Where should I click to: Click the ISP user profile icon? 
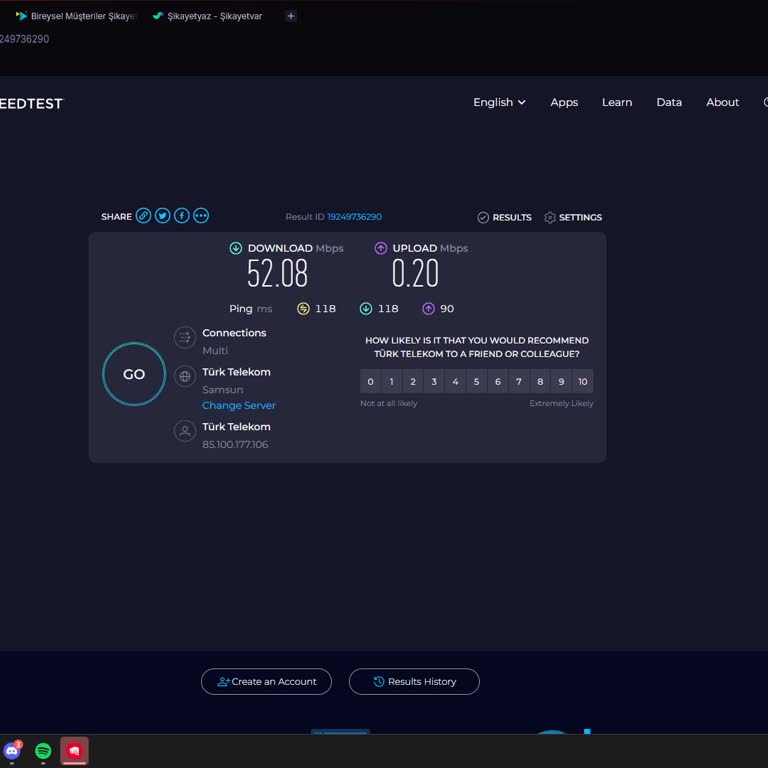click(185, 431)
